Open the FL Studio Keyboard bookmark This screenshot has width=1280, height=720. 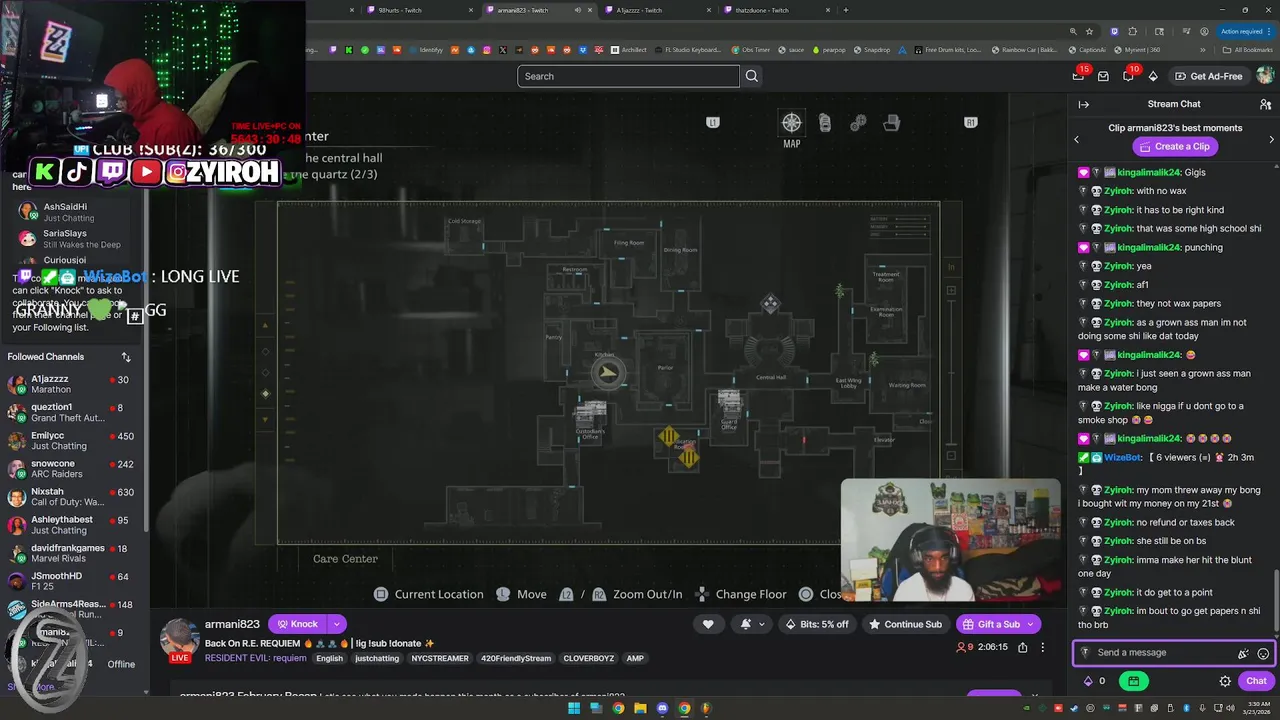pos(686,50)
